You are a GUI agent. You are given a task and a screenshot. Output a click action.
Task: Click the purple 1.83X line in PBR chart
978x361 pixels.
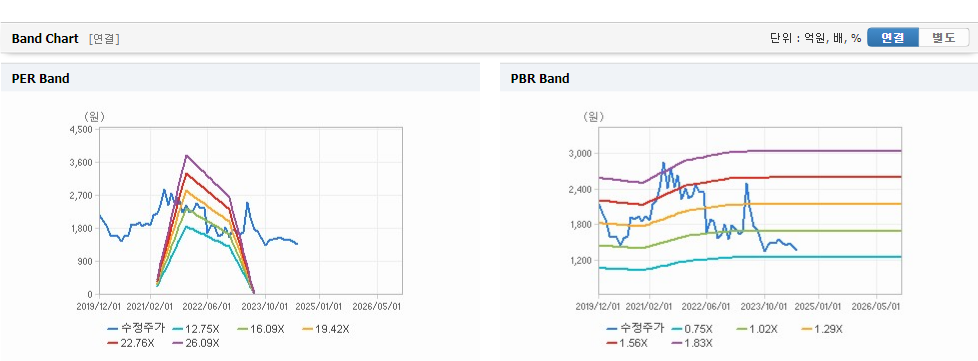coord(811,151)
